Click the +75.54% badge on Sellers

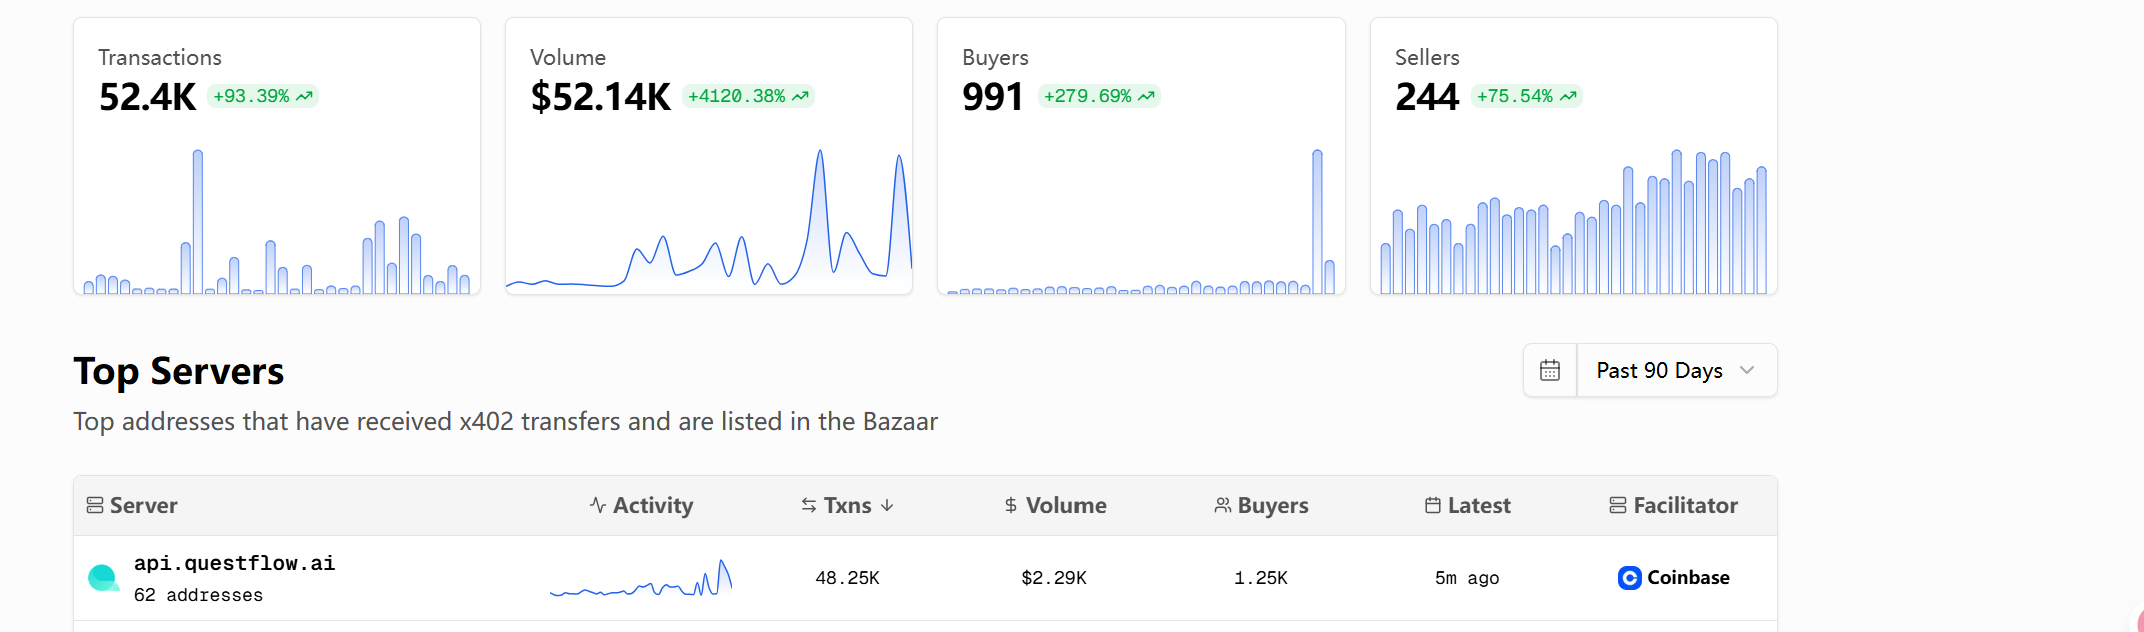point(1527,96)
